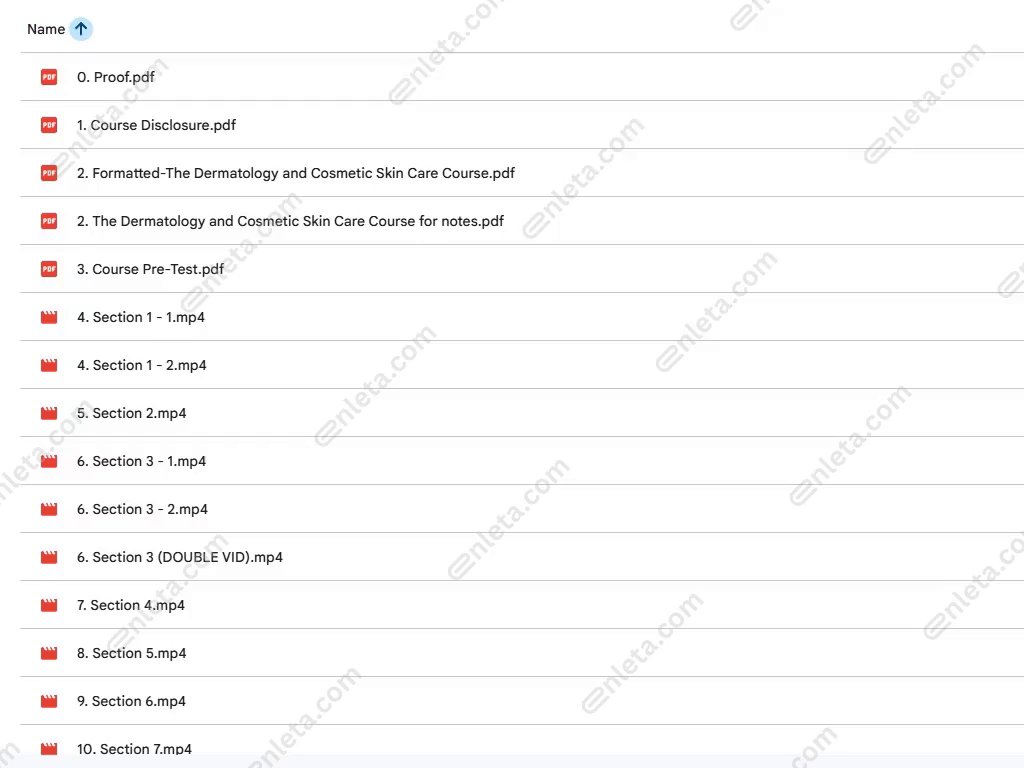Open 3. Course Pre-Test.pdf
Viewport: 1024px width, 768px height.
(150, 269)
